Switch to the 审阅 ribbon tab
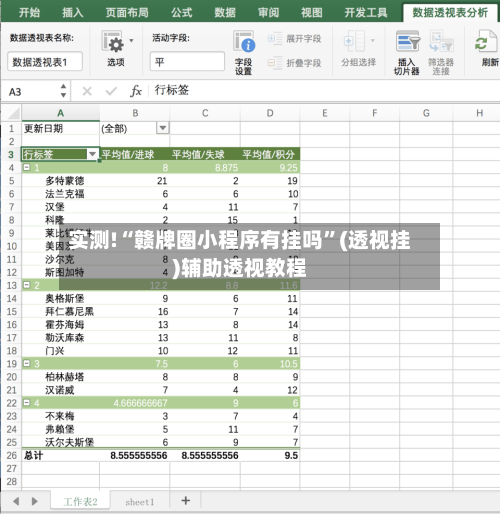 coord(268,13)
